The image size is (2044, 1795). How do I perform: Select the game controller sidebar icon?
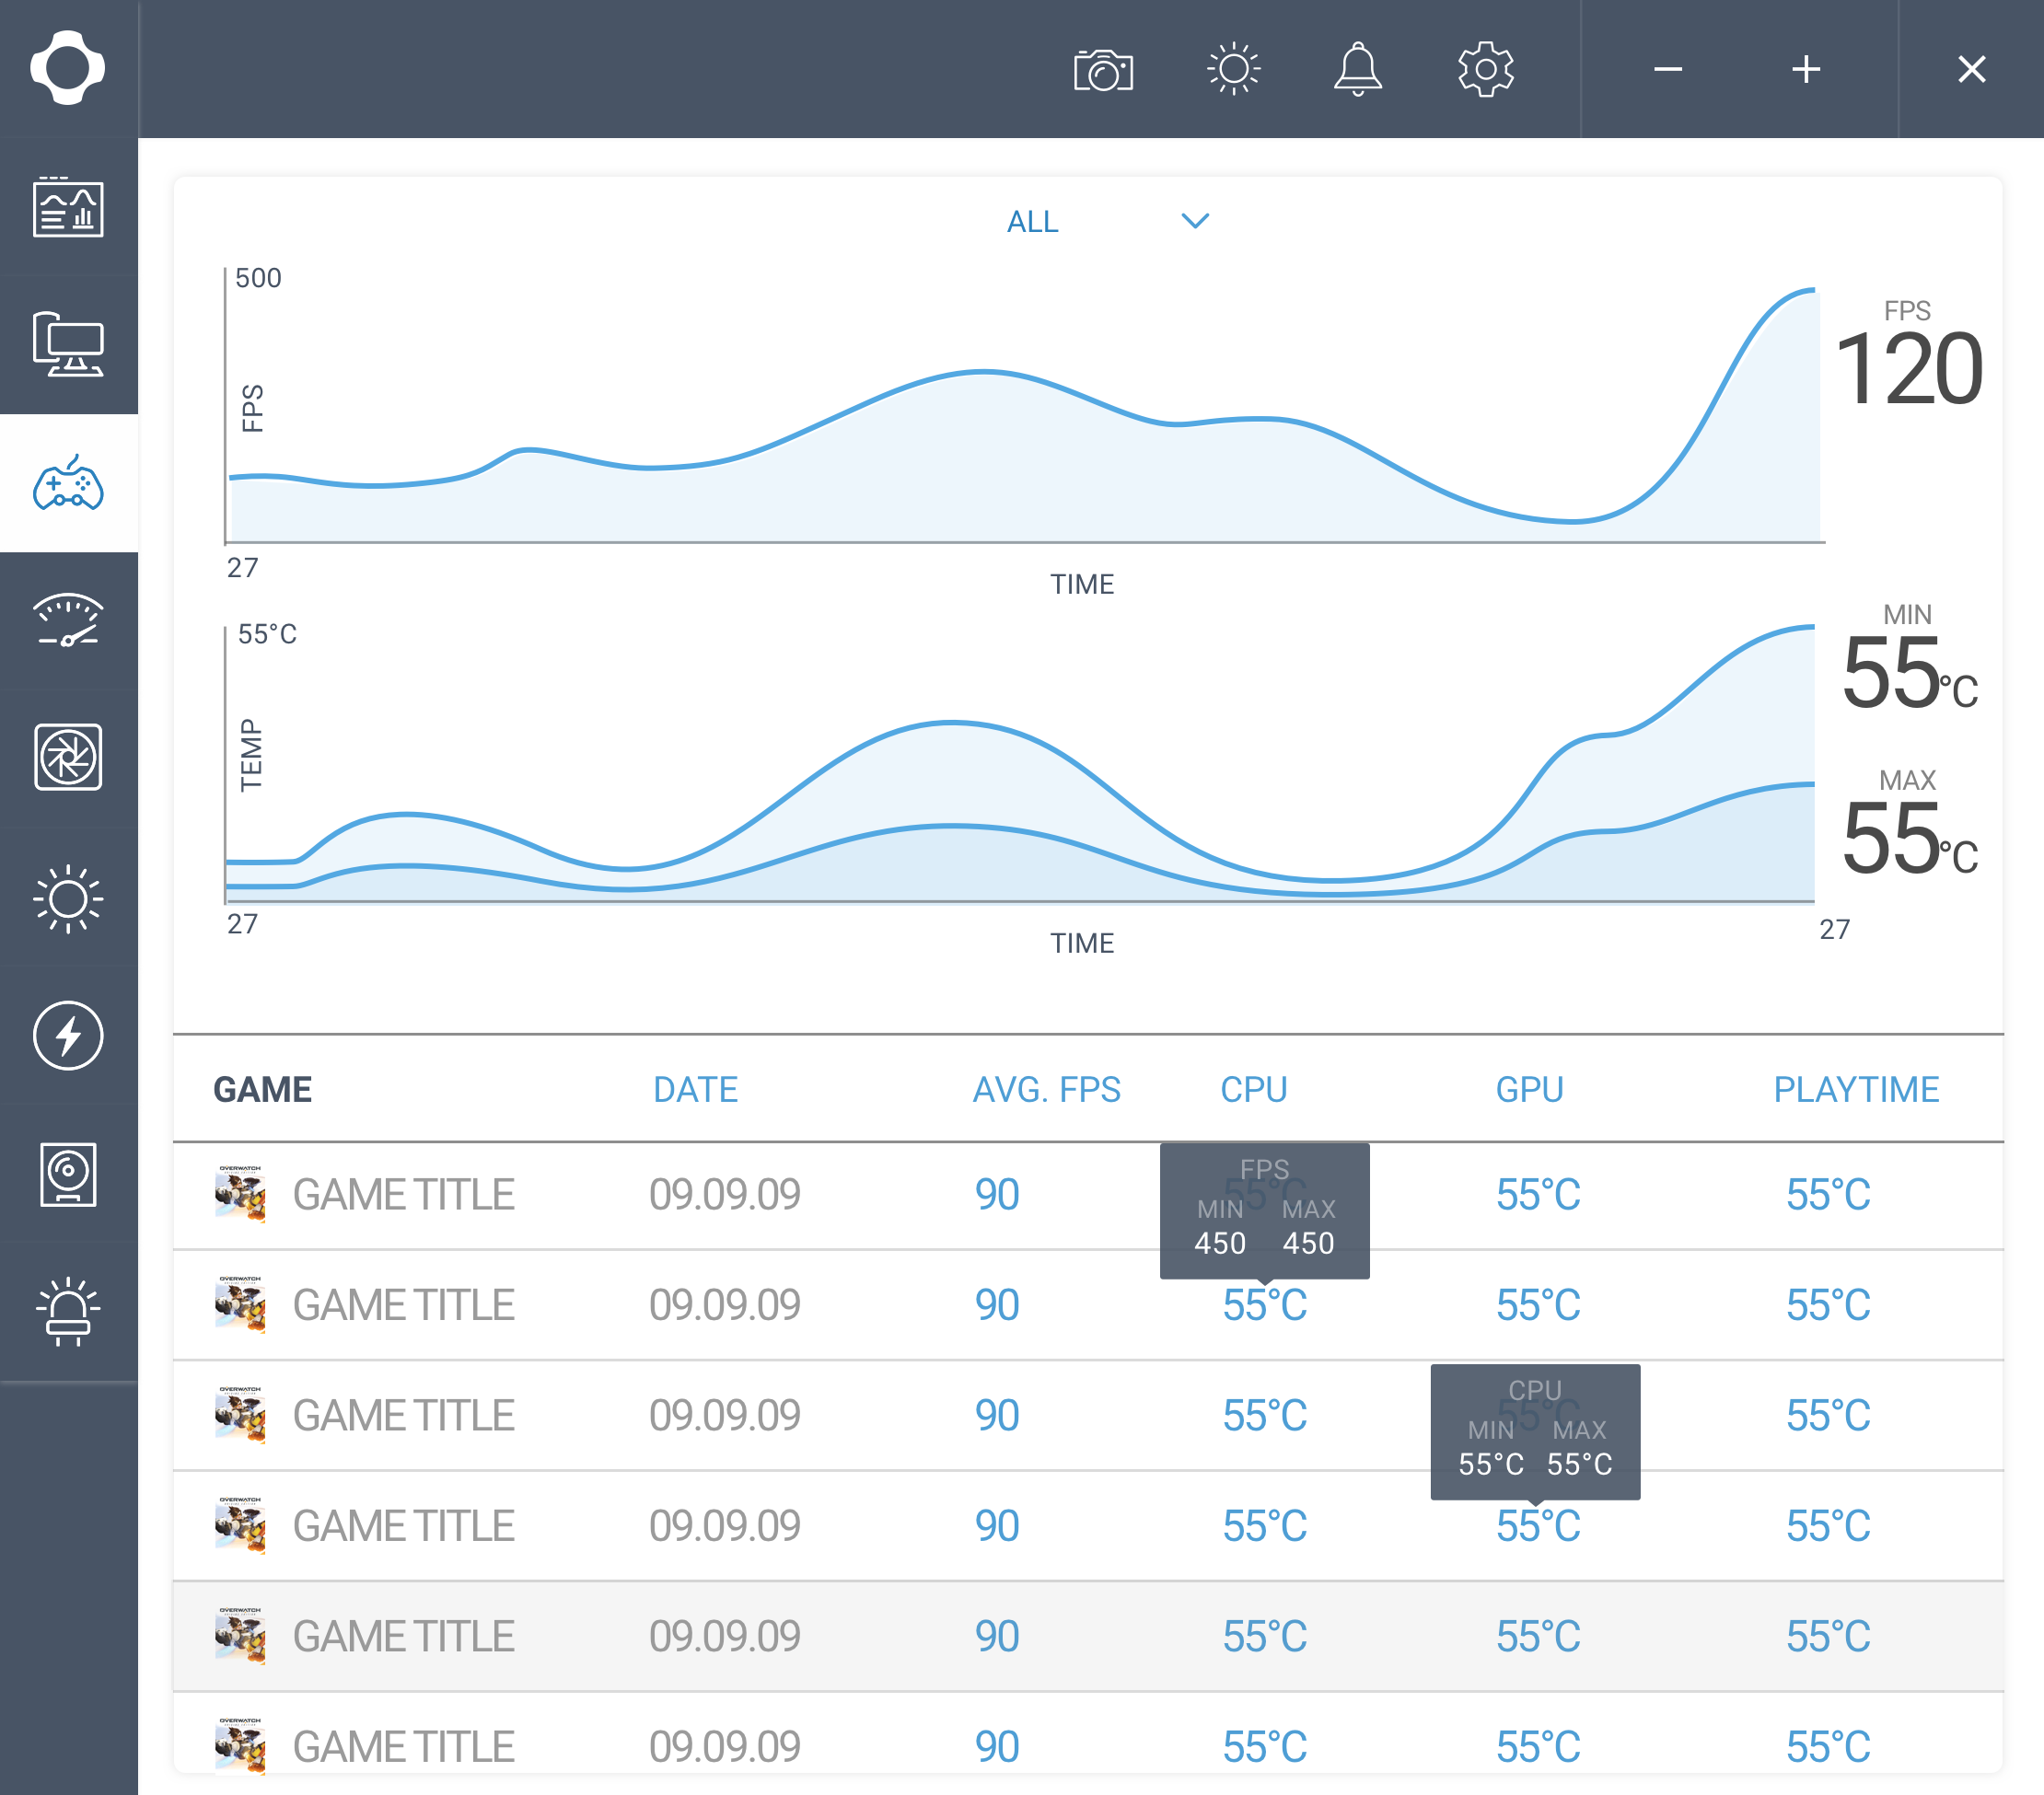(68, 483)
